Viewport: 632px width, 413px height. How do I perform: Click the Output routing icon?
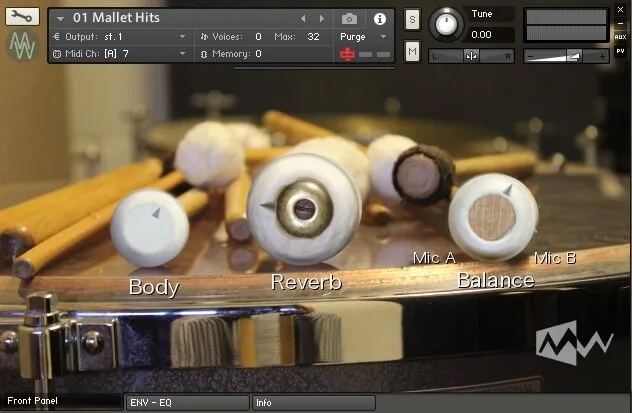pyautogui.click(x=56, y=37)
